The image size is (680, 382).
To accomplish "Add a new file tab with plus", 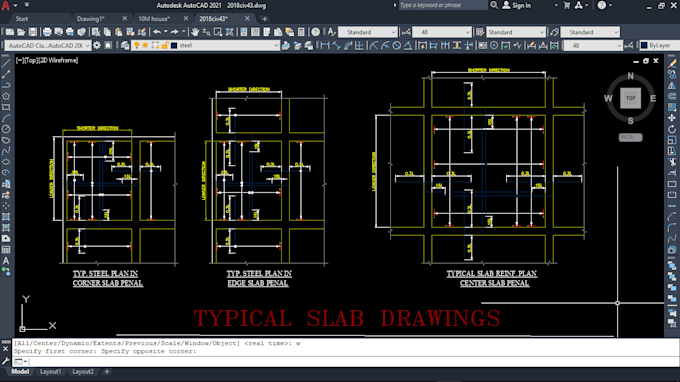I will click(x=264, y=19).
